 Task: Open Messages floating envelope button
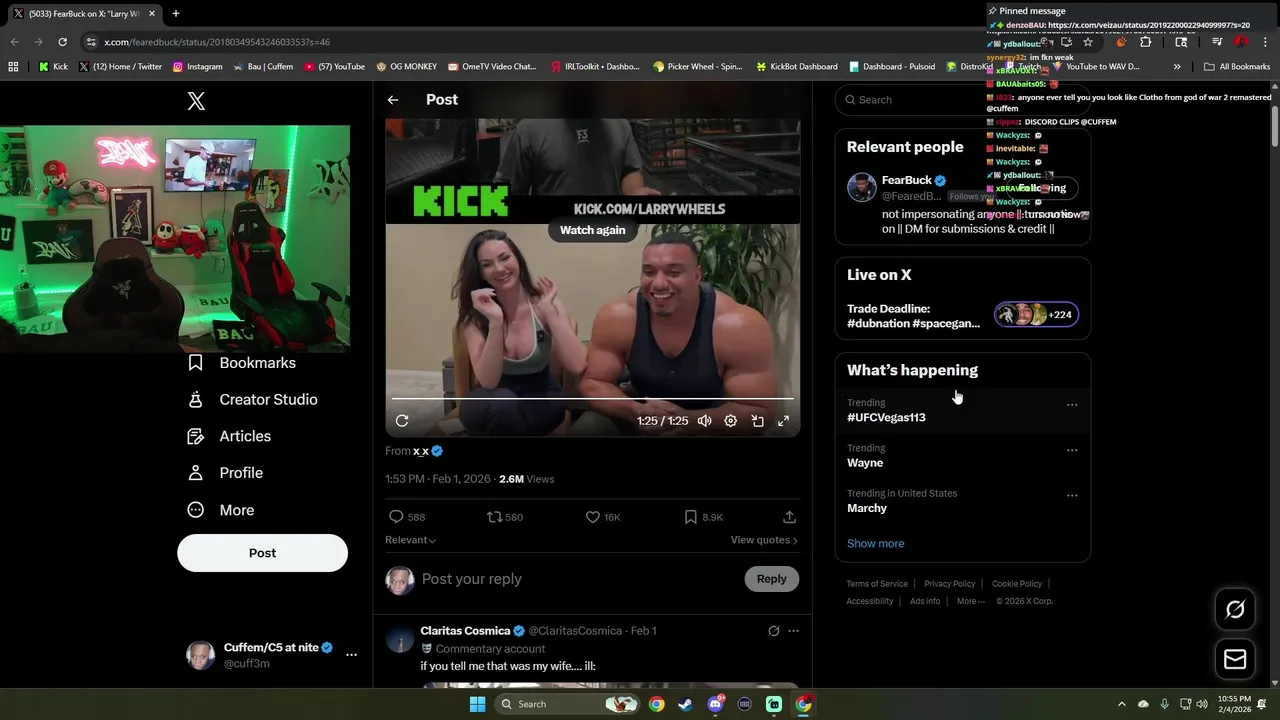point(1235,659)
